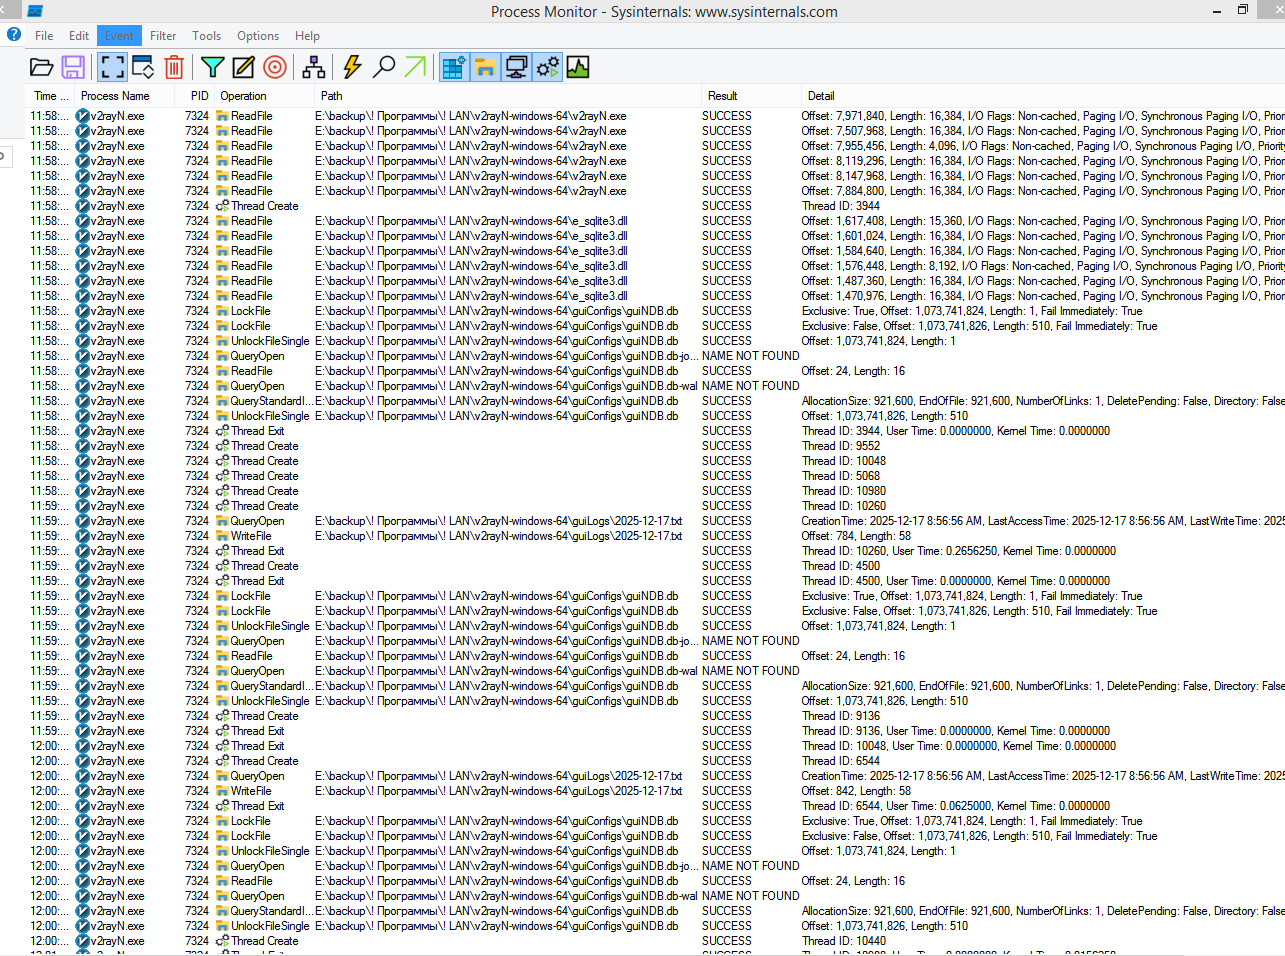
Task: Select the detail cell 'Thread ID: 10980'
Action: [844, 491]
